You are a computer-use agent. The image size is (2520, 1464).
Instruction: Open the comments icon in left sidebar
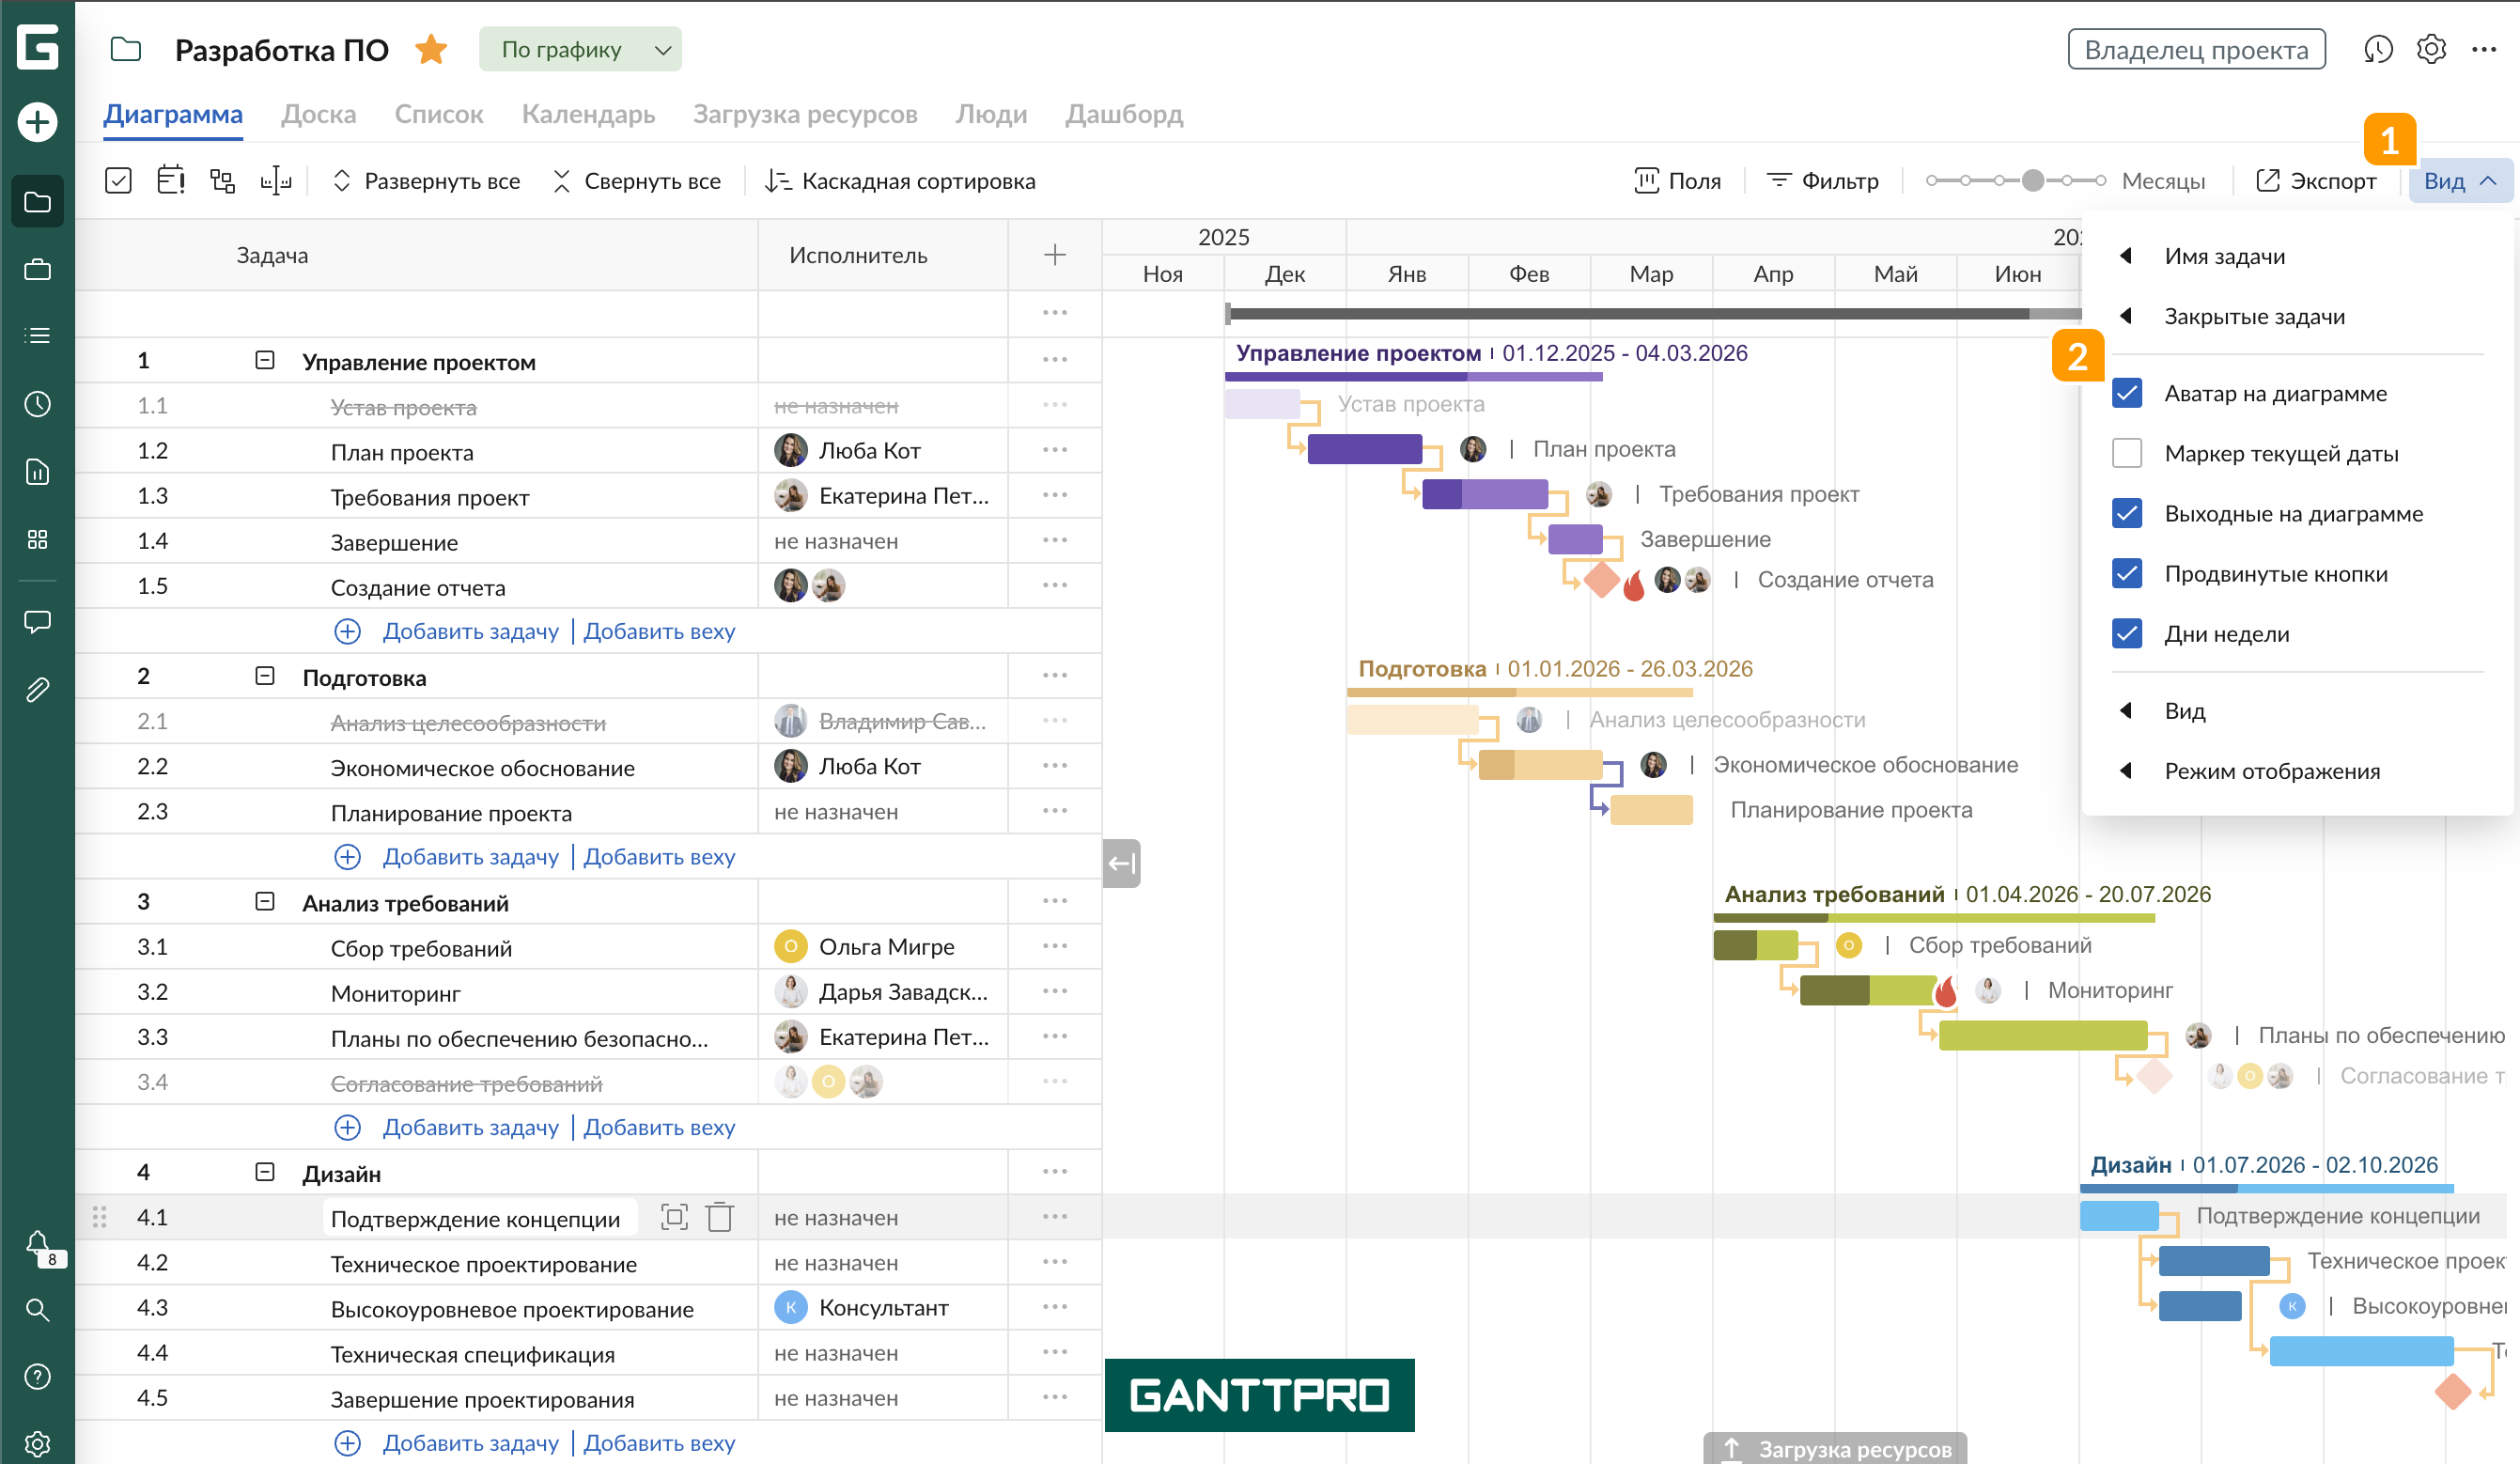point(37,621)
